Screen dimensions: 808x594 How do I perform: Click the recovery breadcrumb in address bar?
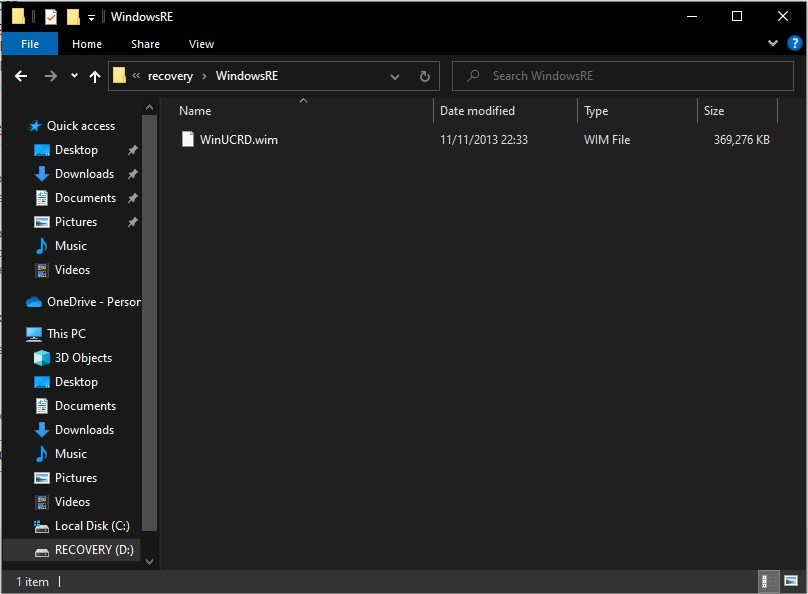(170, 76)
